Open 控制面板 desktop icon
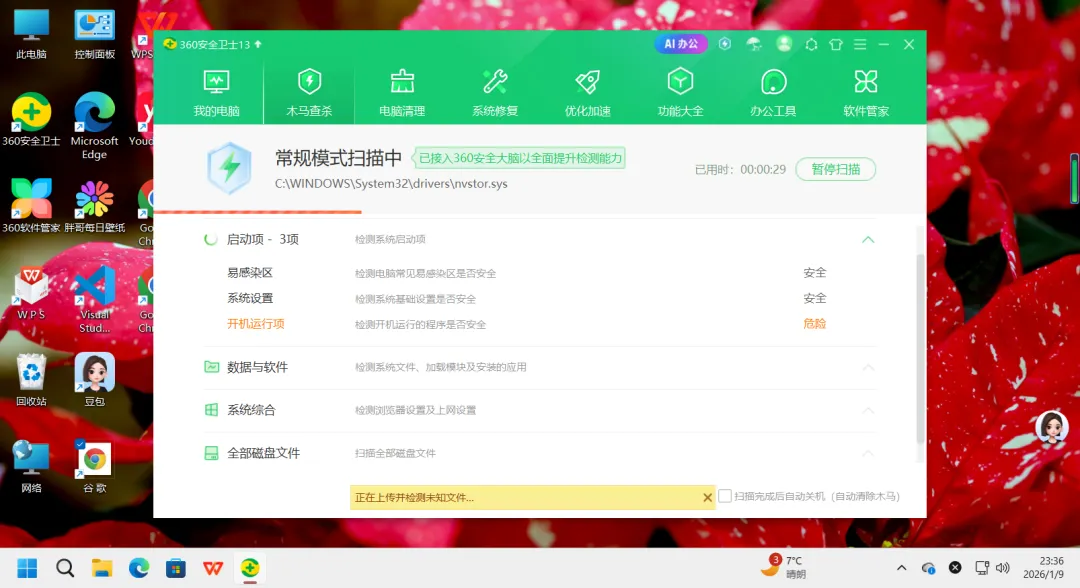This screenshot has width=1080, height=588. 94,34
